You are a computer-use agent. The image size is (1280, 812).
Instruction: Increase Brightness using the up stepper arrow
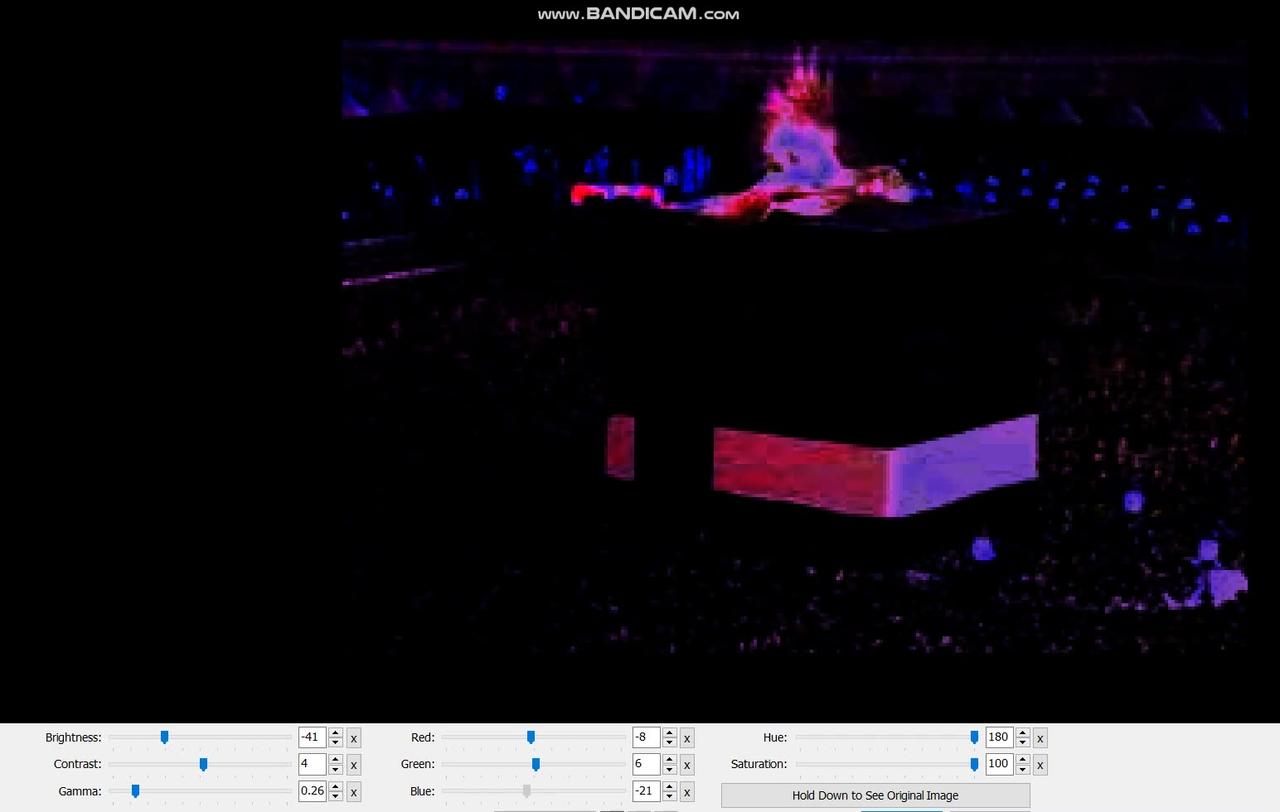tap(336, 733)
